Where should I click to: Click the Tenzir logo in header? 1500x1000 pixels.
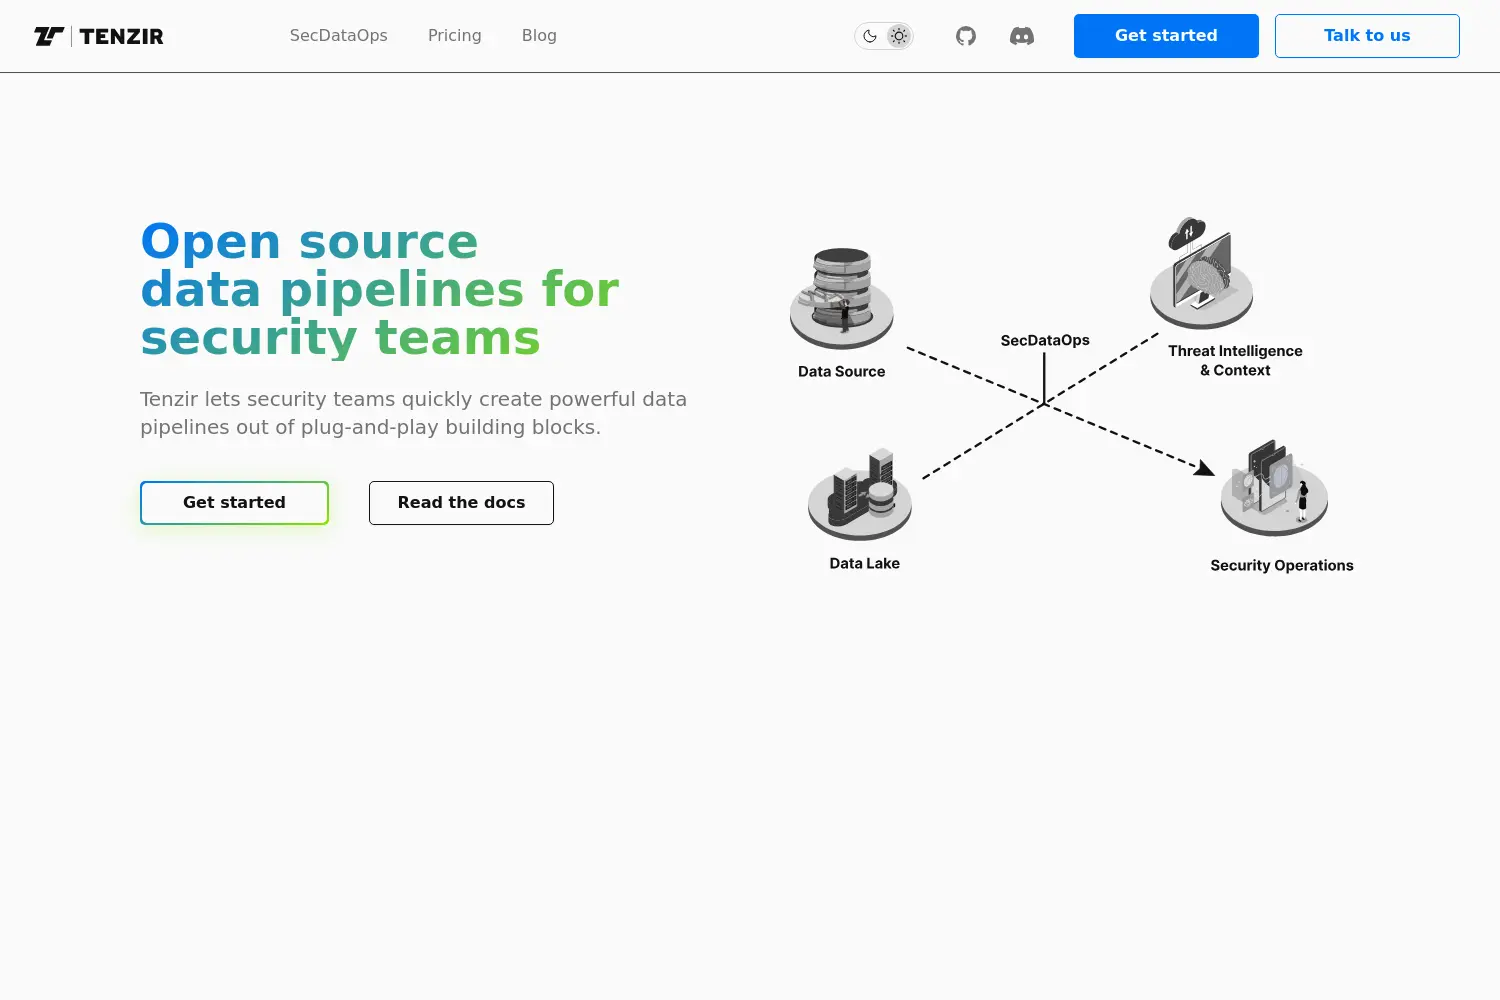pos(99,36)
